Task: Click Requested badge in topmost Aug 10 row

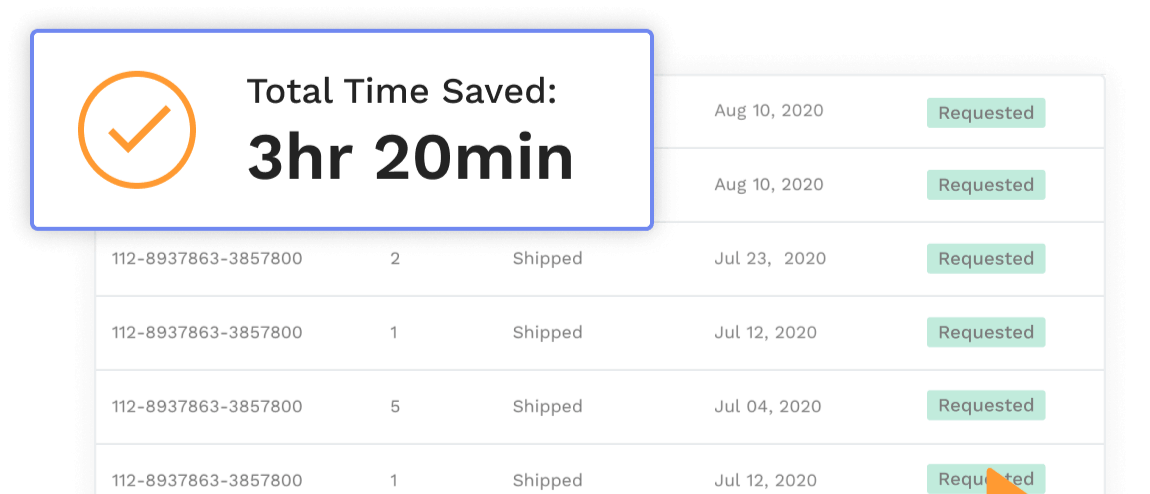Action: coord(986,113)
